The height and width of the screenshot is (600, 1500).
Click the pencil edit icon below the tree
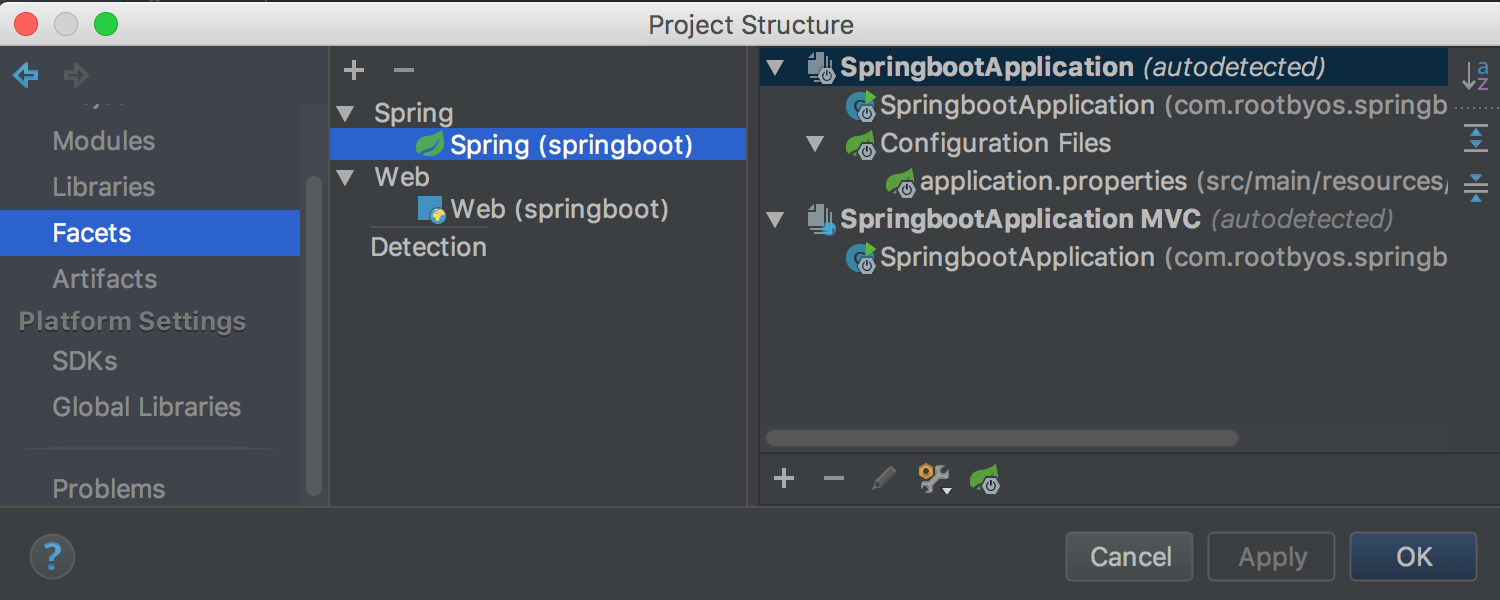[882, 478]
